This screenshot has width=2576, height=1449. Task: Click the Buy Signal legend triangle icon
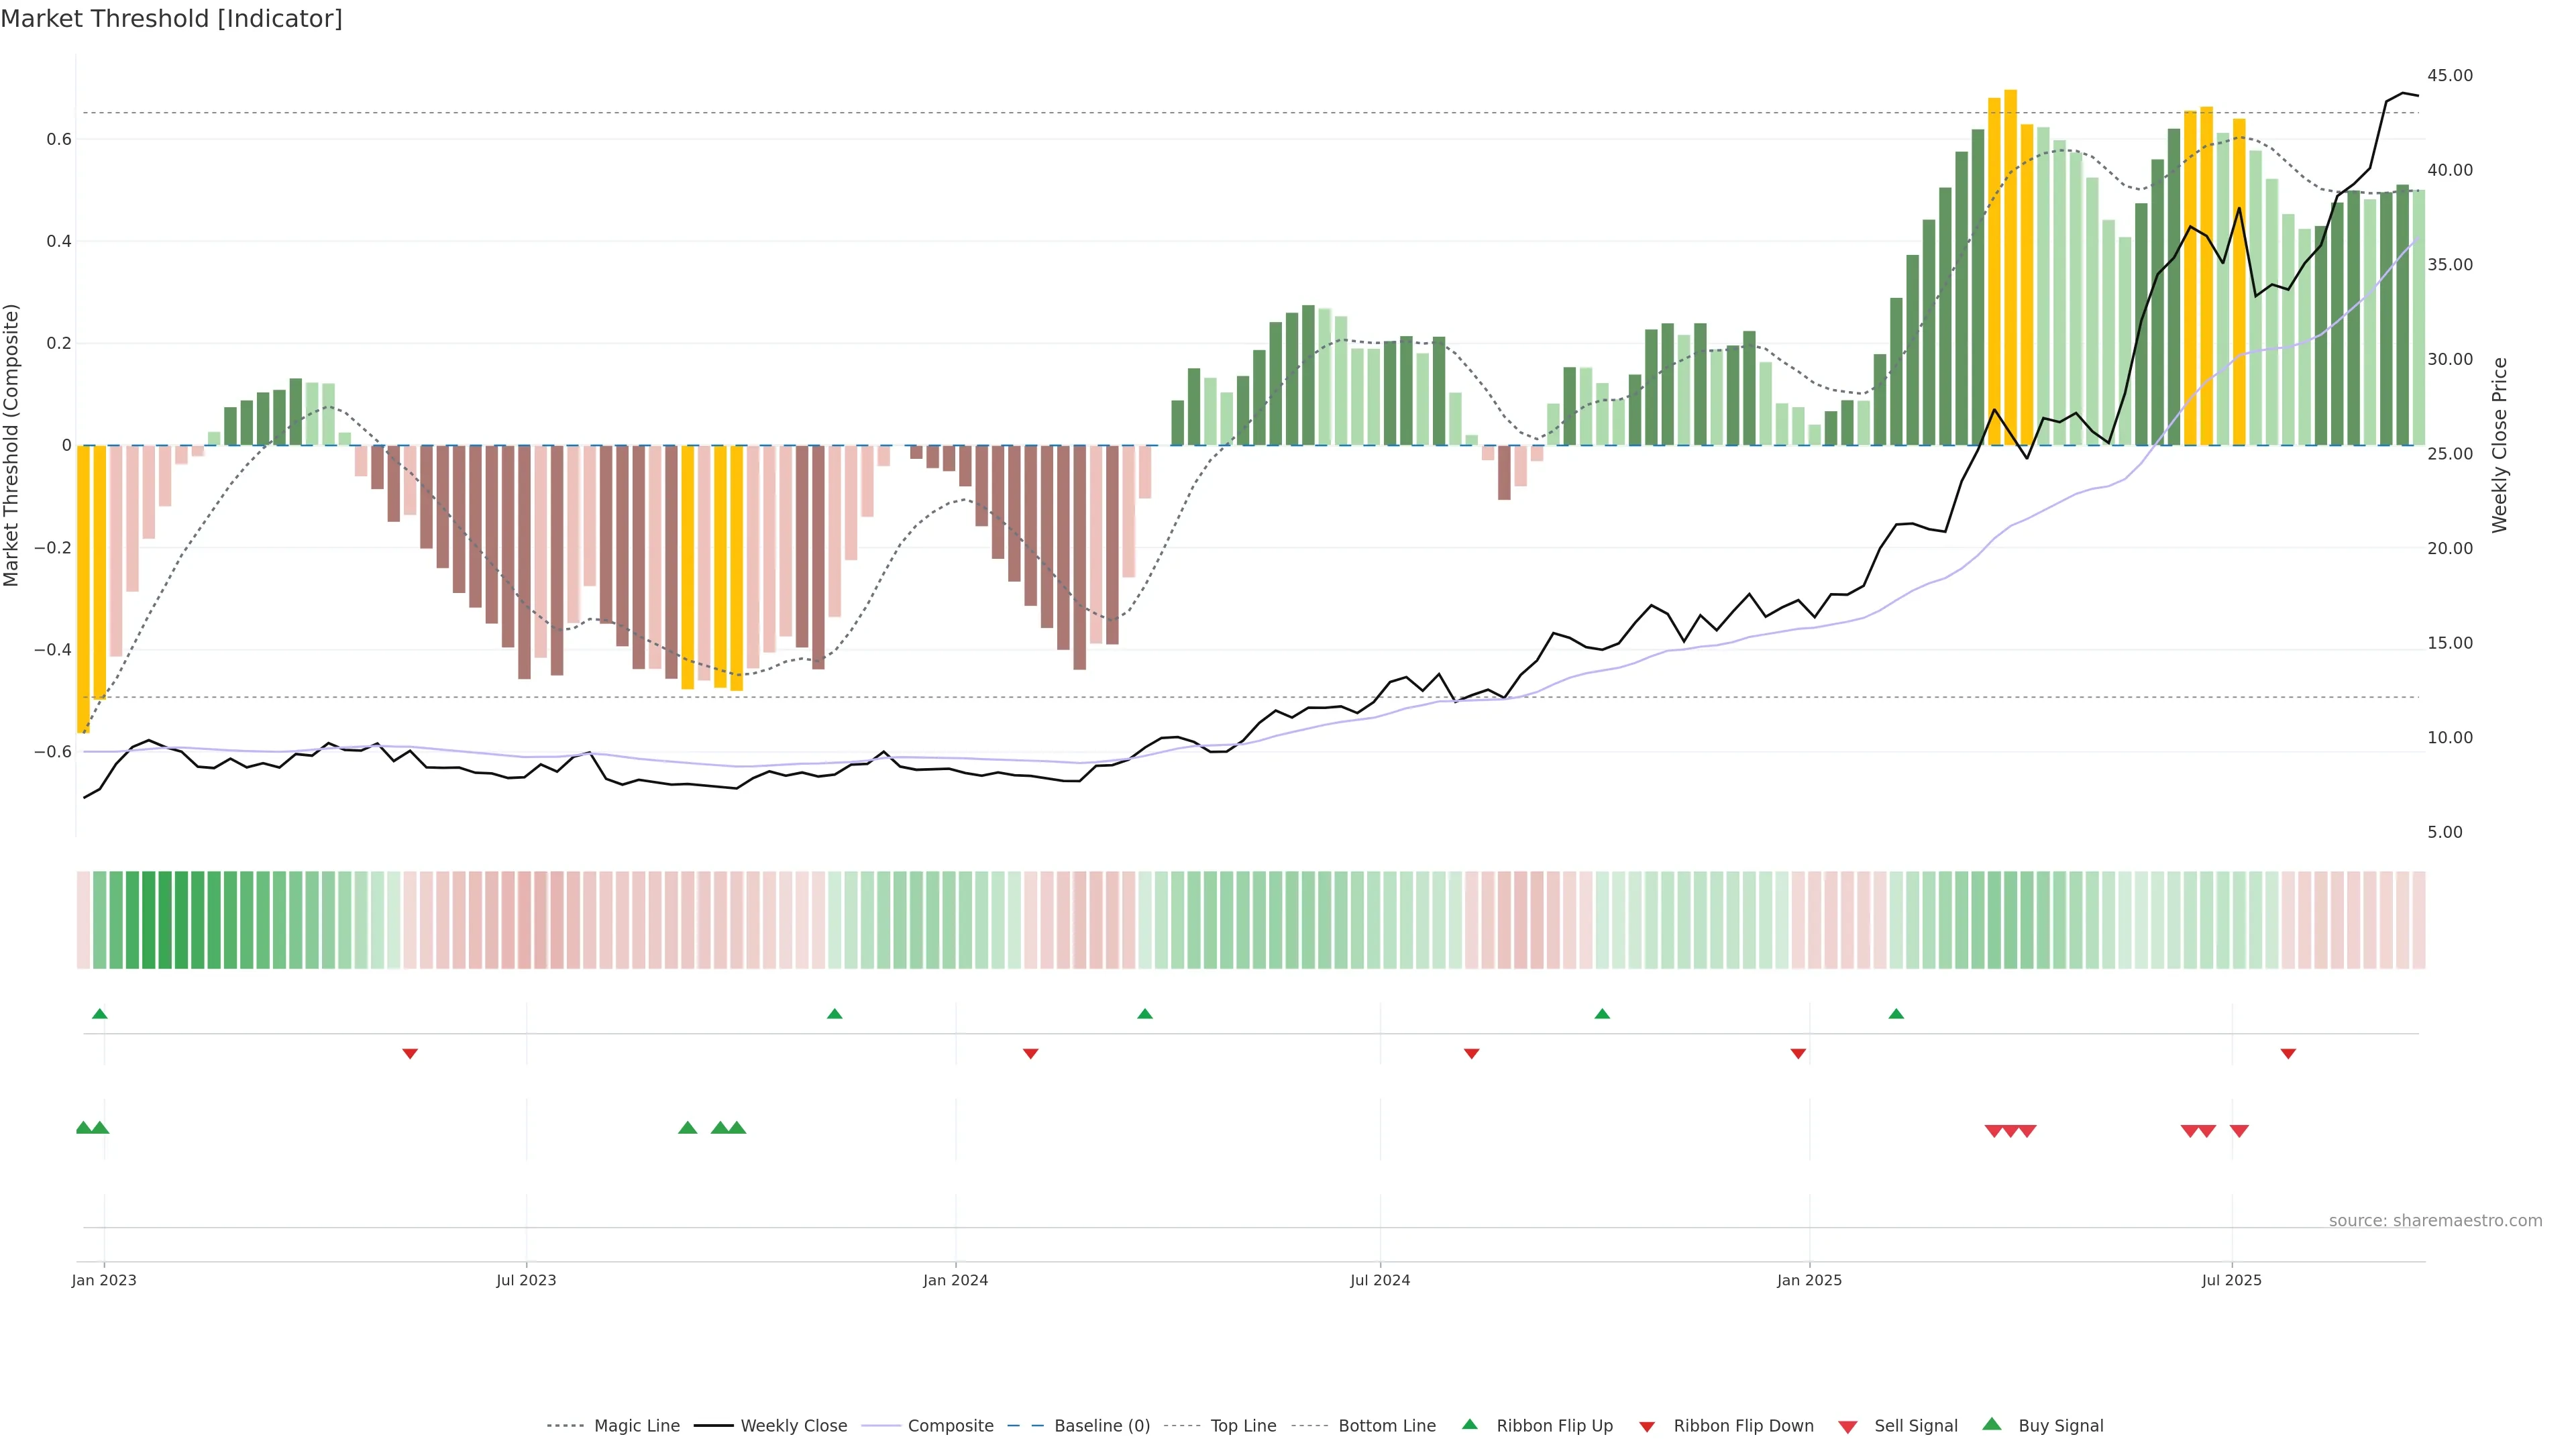tap(1992, 1424)
